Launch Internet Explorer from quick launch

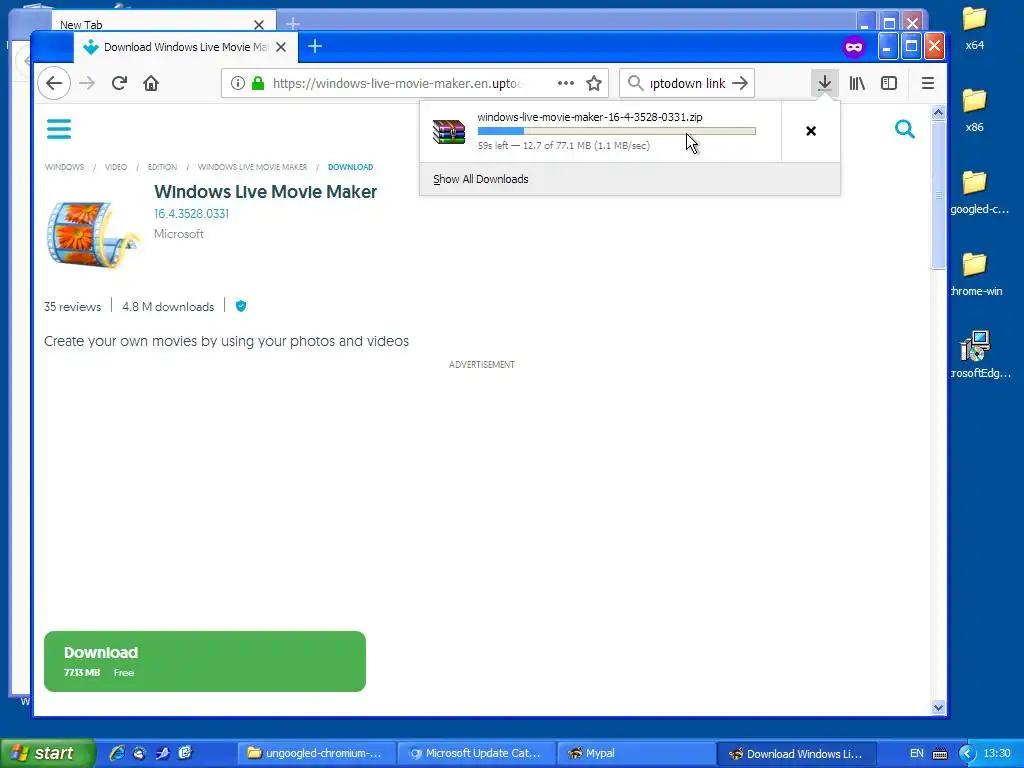117,753
